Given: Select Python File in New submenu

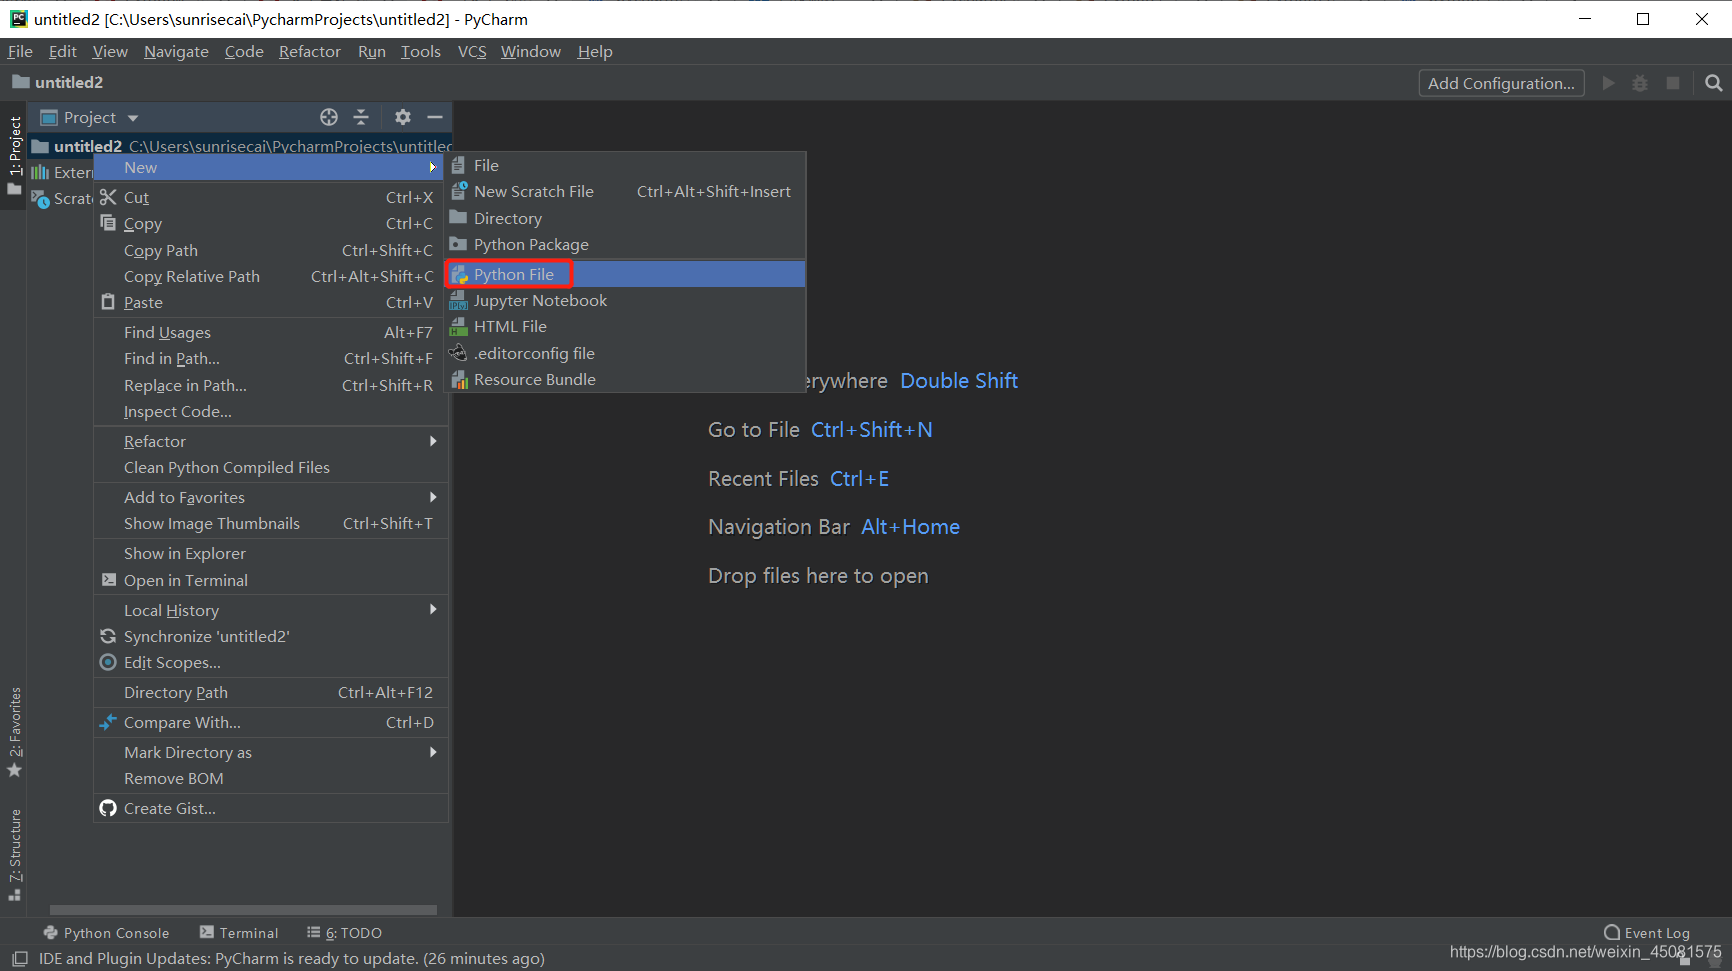Looking at the screenshot, I should [625, 274].
